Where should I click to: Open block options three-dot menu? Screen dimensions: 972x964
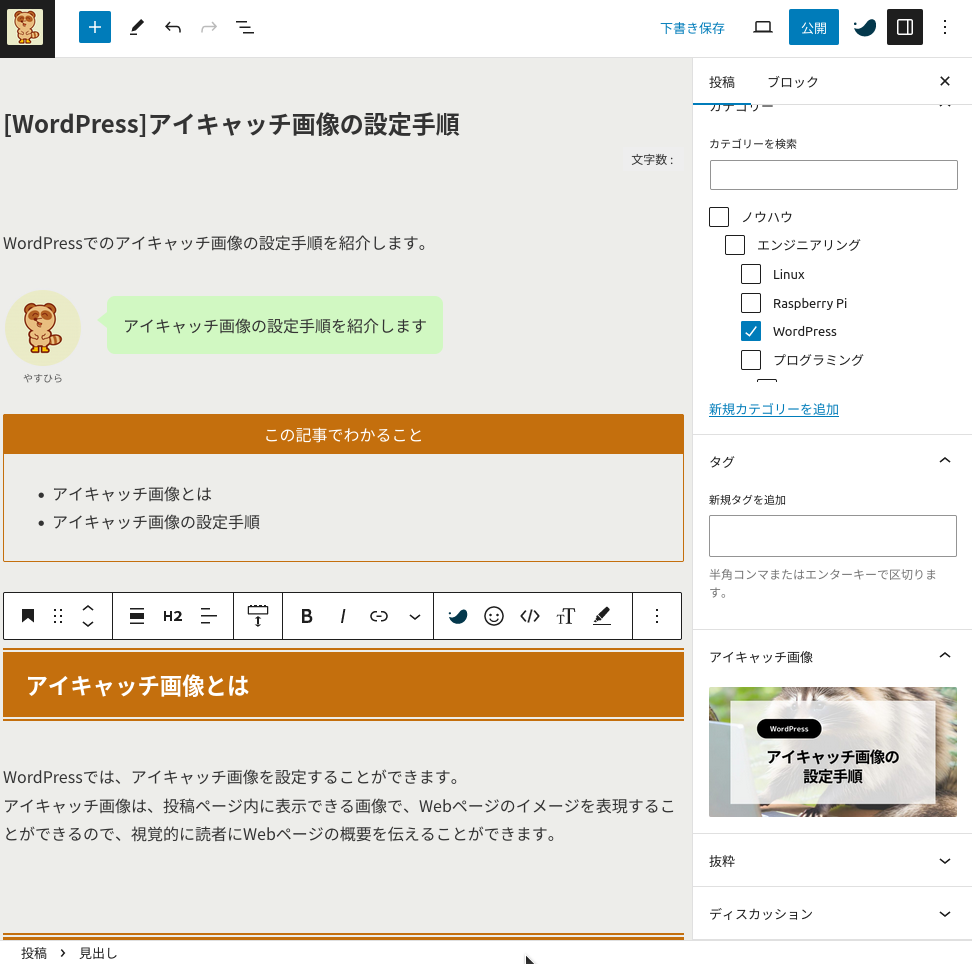pos(656,616)
